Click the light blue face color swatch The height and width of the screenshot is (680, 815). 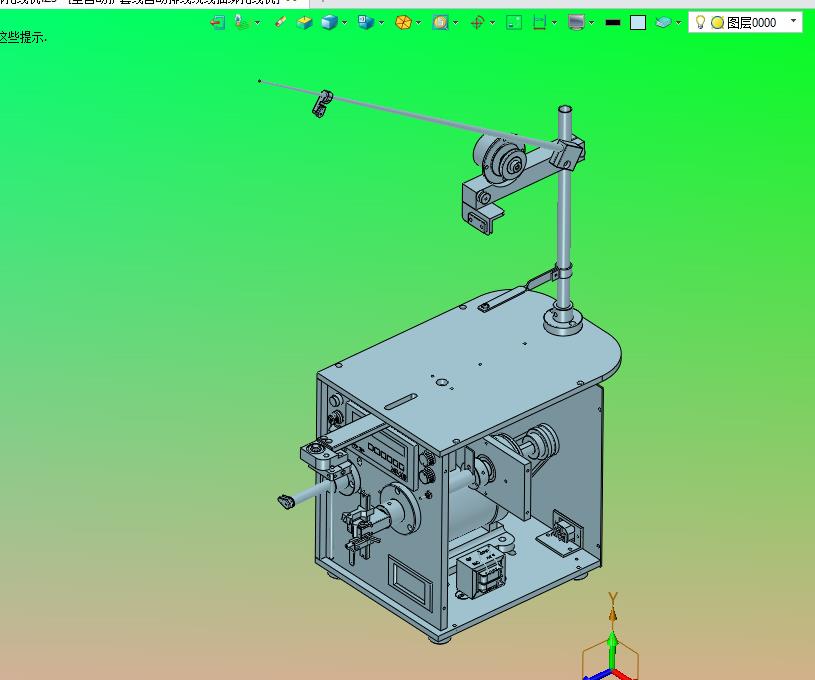(638, 22)
